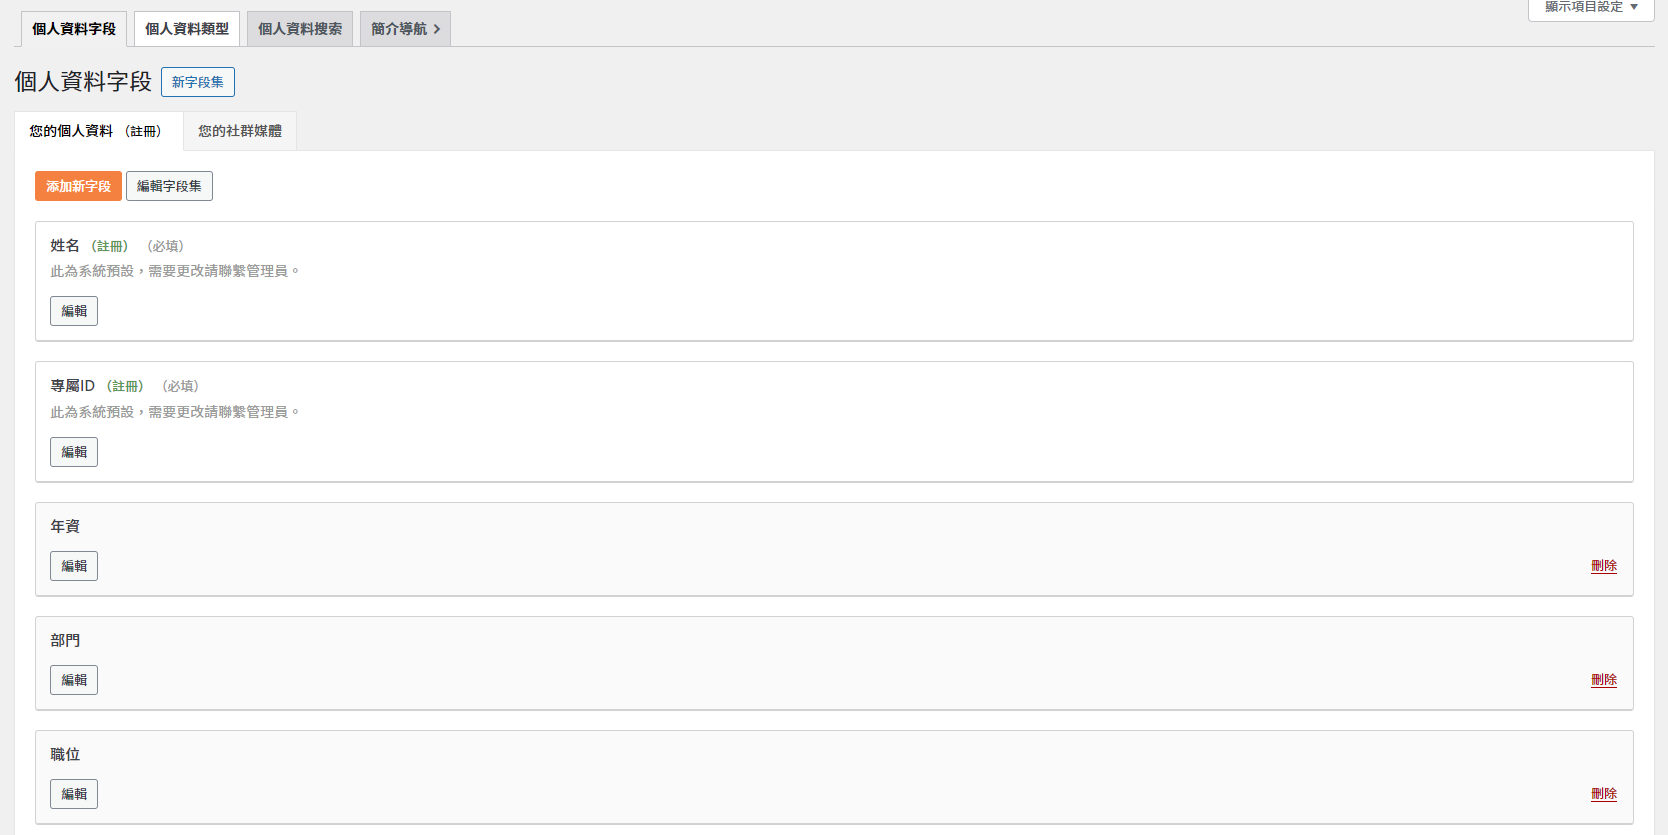Click the 新字段集 button

point(198,82)
